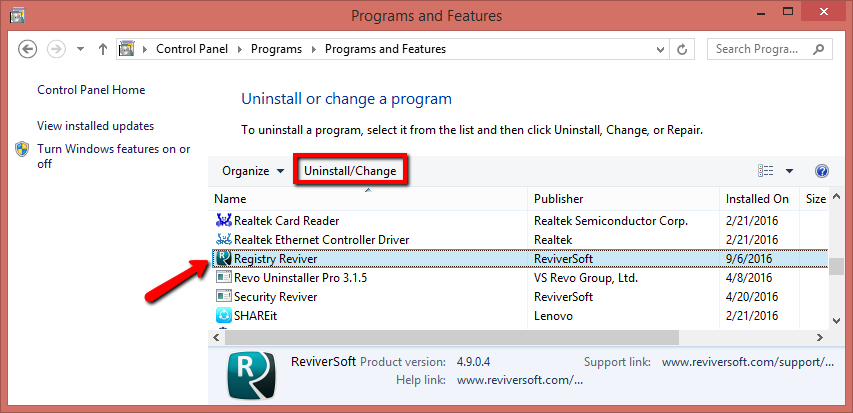This screenshot has height=413, width=853.
Task: Click the vertical scrollbar thumb
Action: [x=836, y=265]
